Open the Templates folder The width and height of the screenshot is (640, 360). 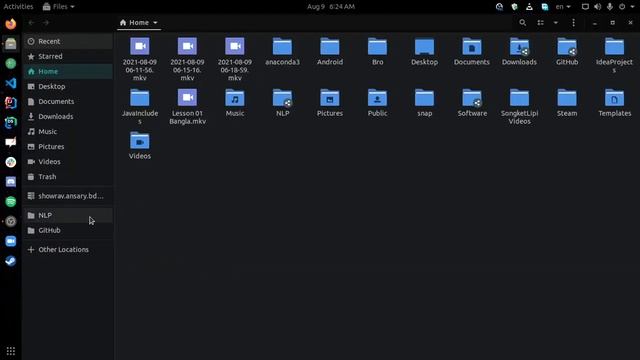tap(614, 103)
